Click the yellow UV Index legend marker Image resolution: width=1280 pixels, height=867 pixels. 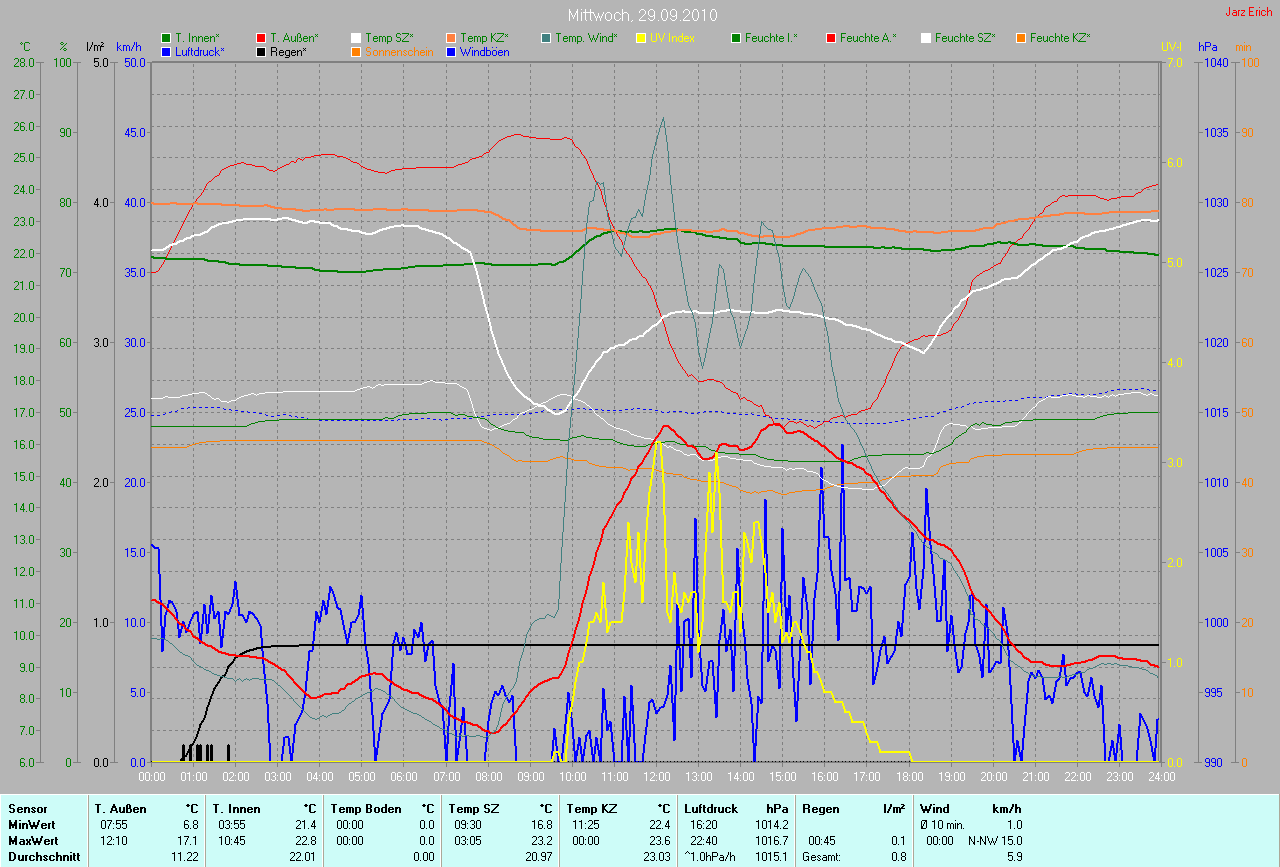(x=641, y=38)
